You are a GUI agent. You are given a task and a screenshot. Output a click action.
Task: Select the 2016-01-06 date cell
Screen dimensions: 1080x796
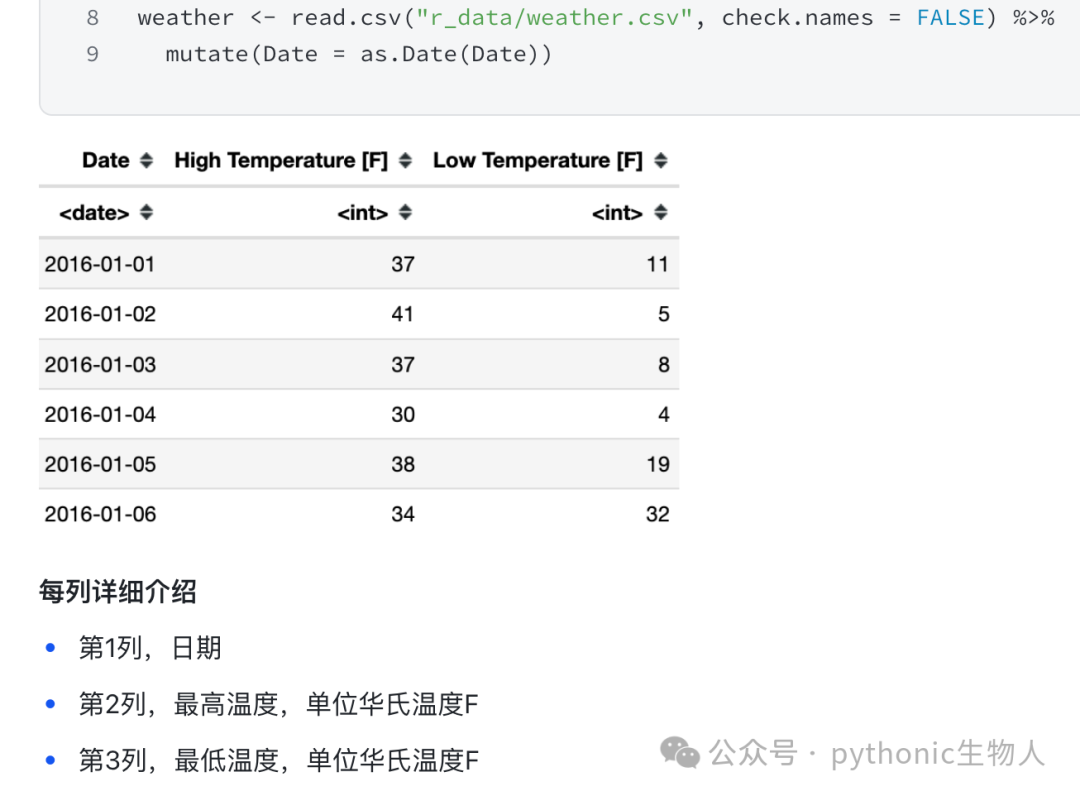coord(100,514)
